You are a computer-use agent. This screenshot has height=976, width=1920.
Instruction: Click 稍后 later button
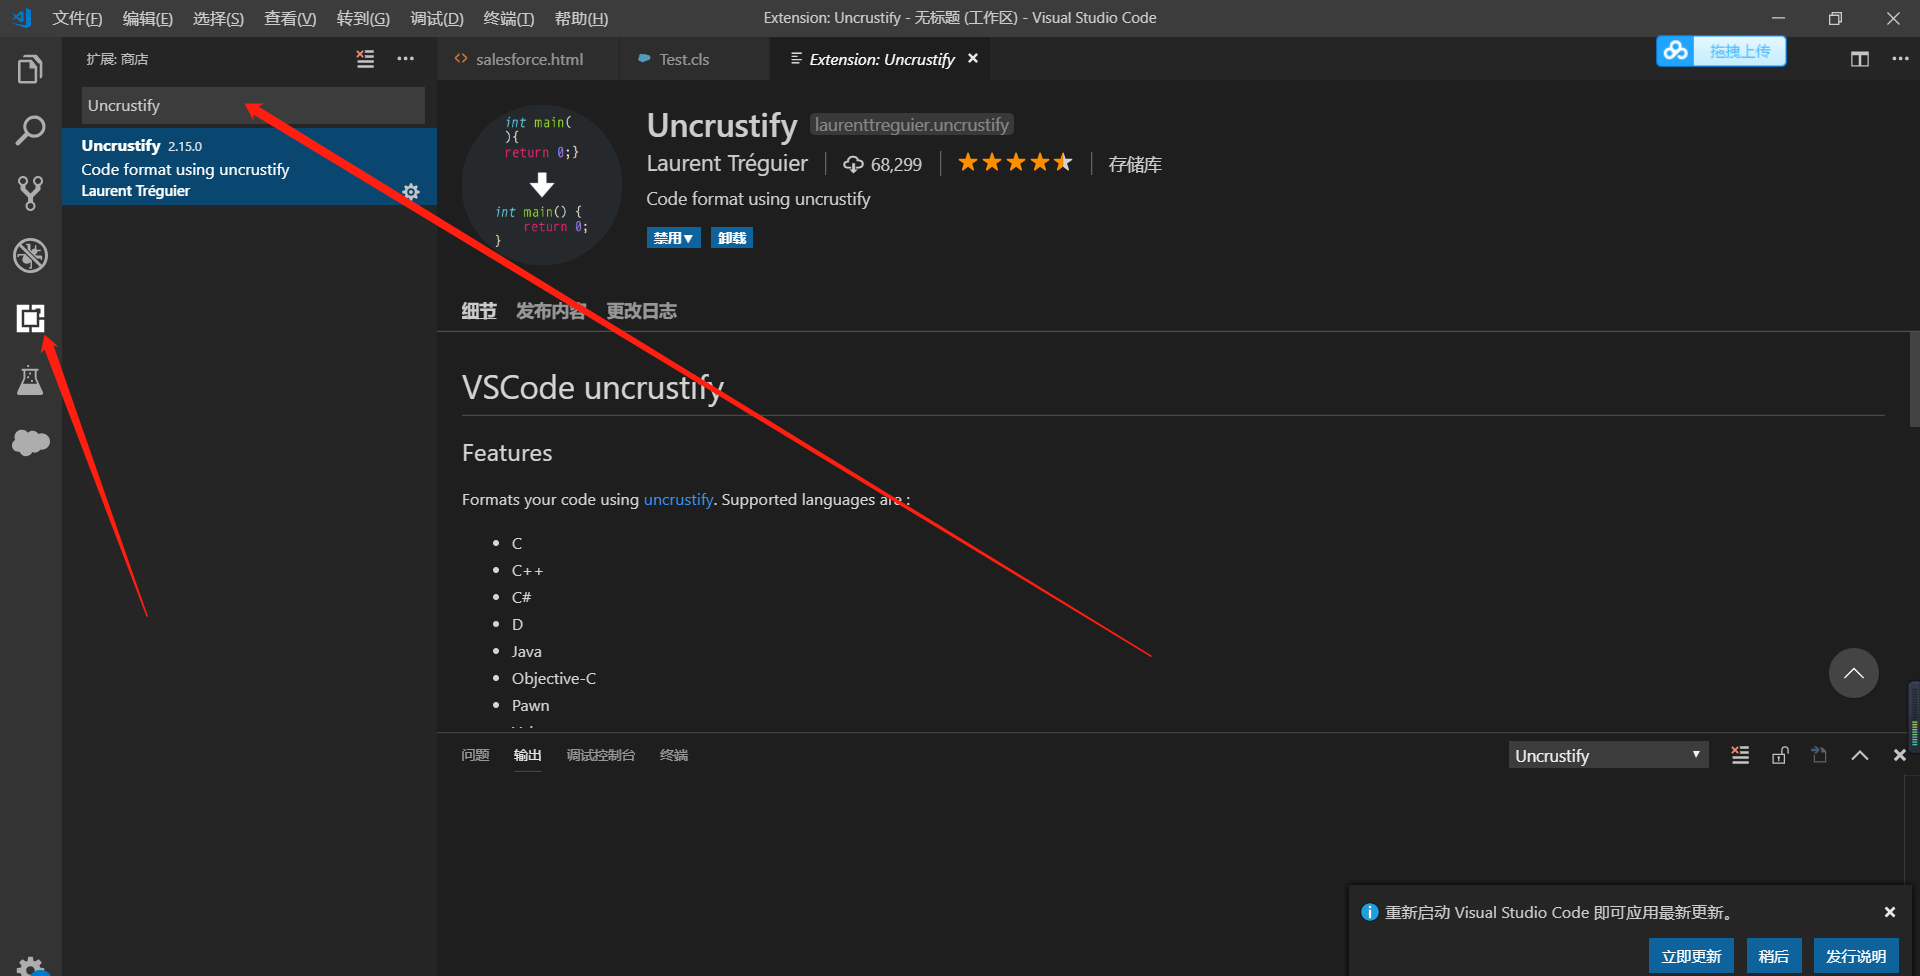pyautogui.click(x=1774, y=956)
